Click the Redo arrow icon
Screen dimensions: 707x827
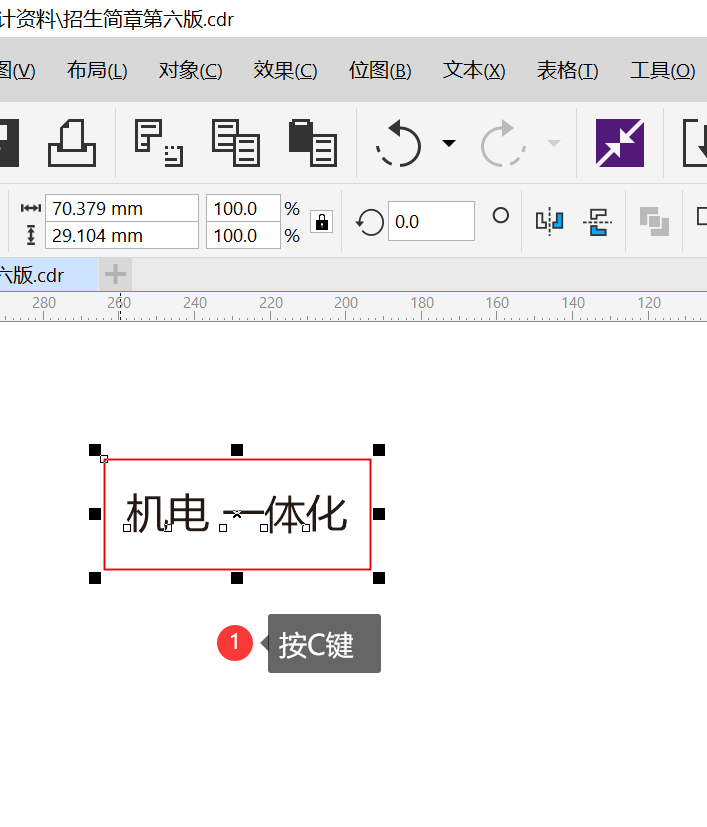[x=503, y=143]
